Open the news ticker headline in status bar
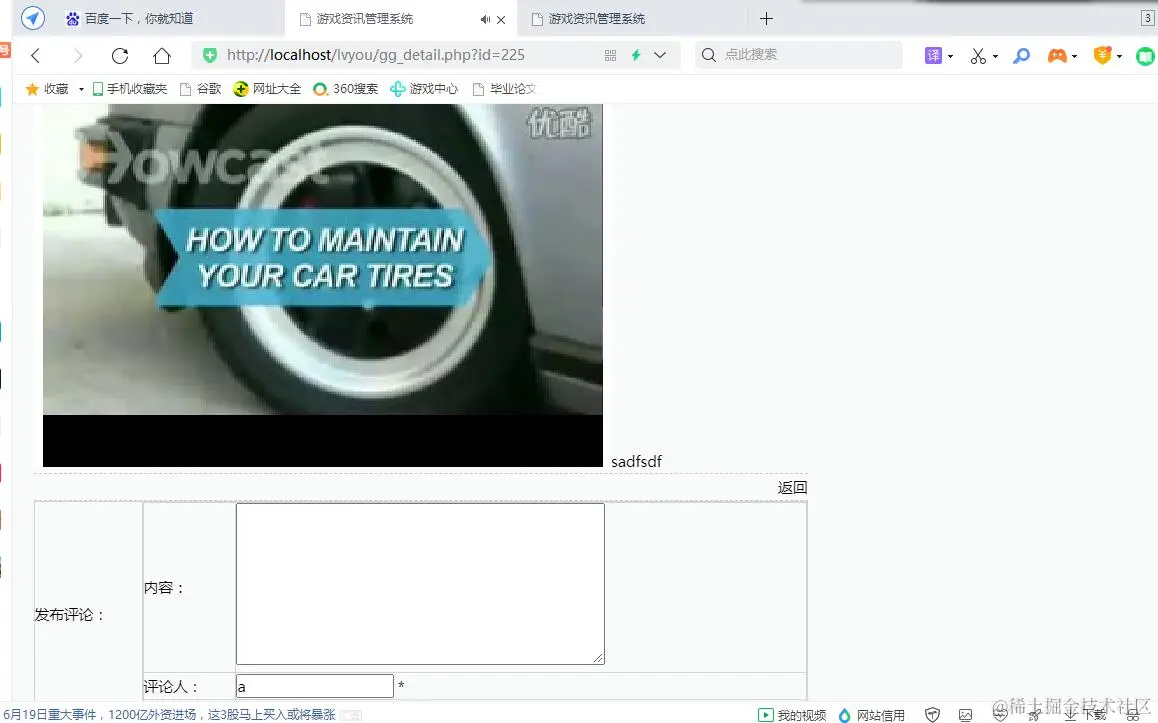The image size is (1158, 723). point(170,714)
